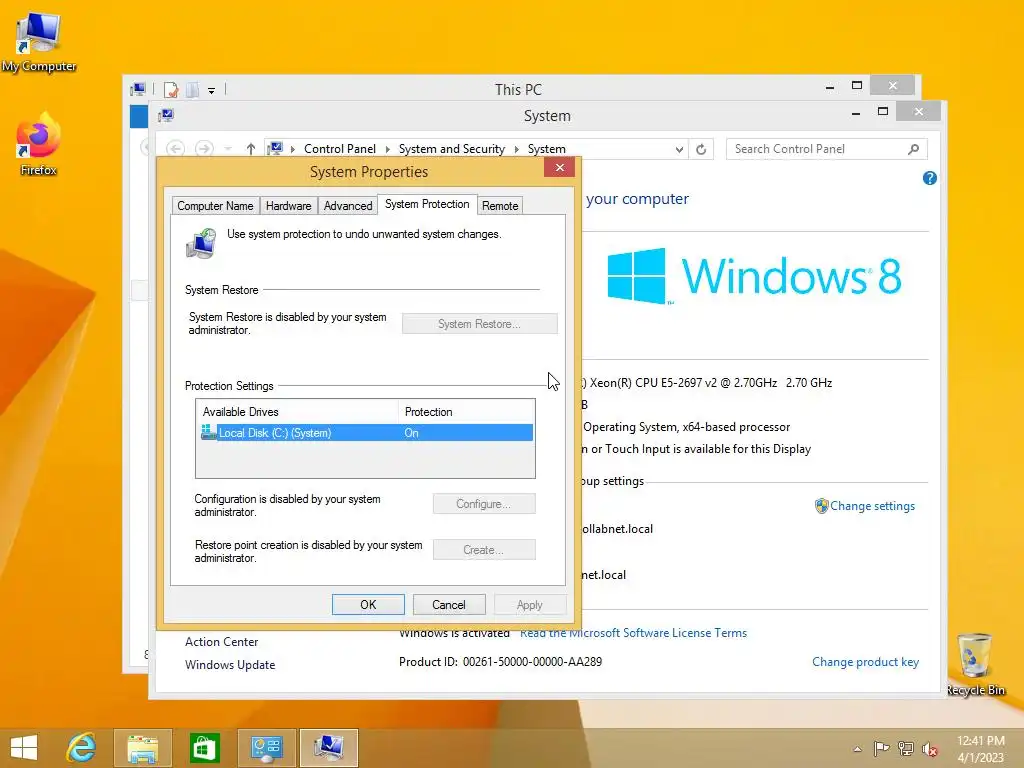Open the My Computer desktop shortcut
The image size is (1024, 768).
(39, 41)
